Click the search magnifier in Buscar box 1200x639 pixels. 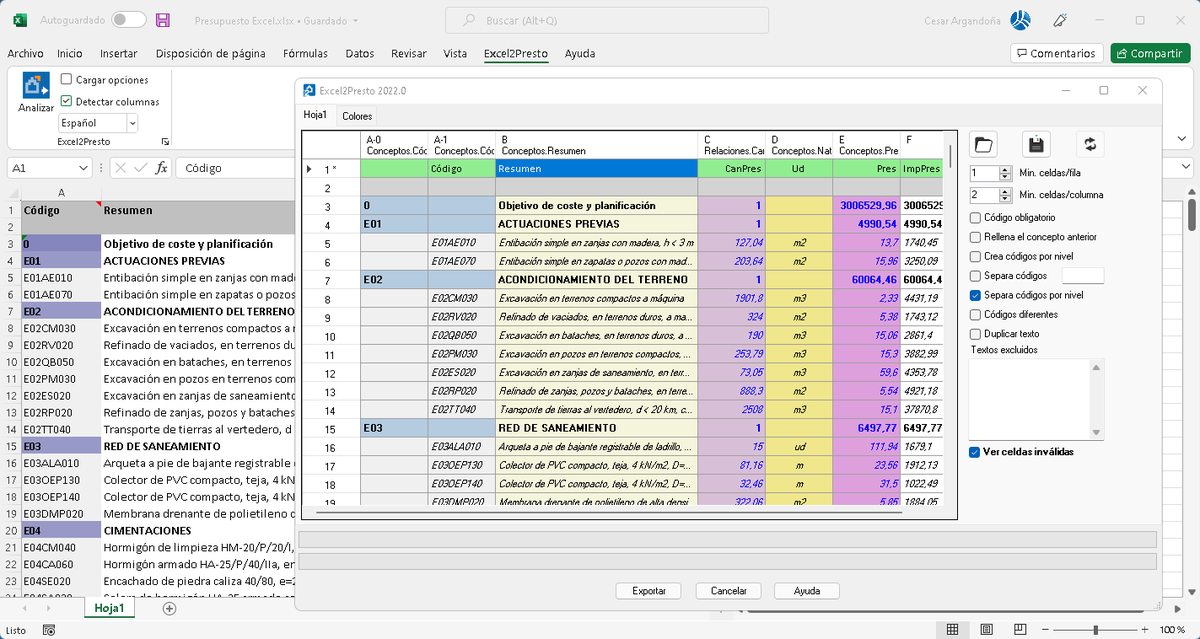[468, 20]
